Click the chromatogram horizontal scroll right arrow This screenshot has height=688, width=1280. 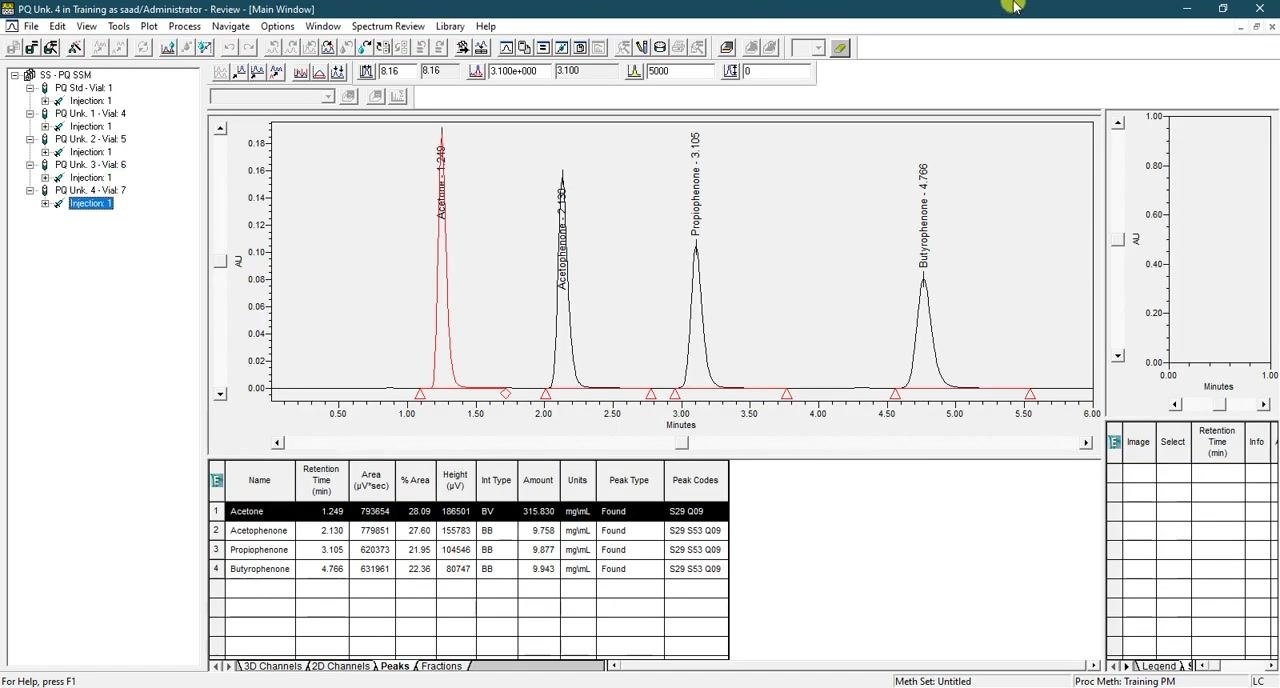click(1086, 443)
